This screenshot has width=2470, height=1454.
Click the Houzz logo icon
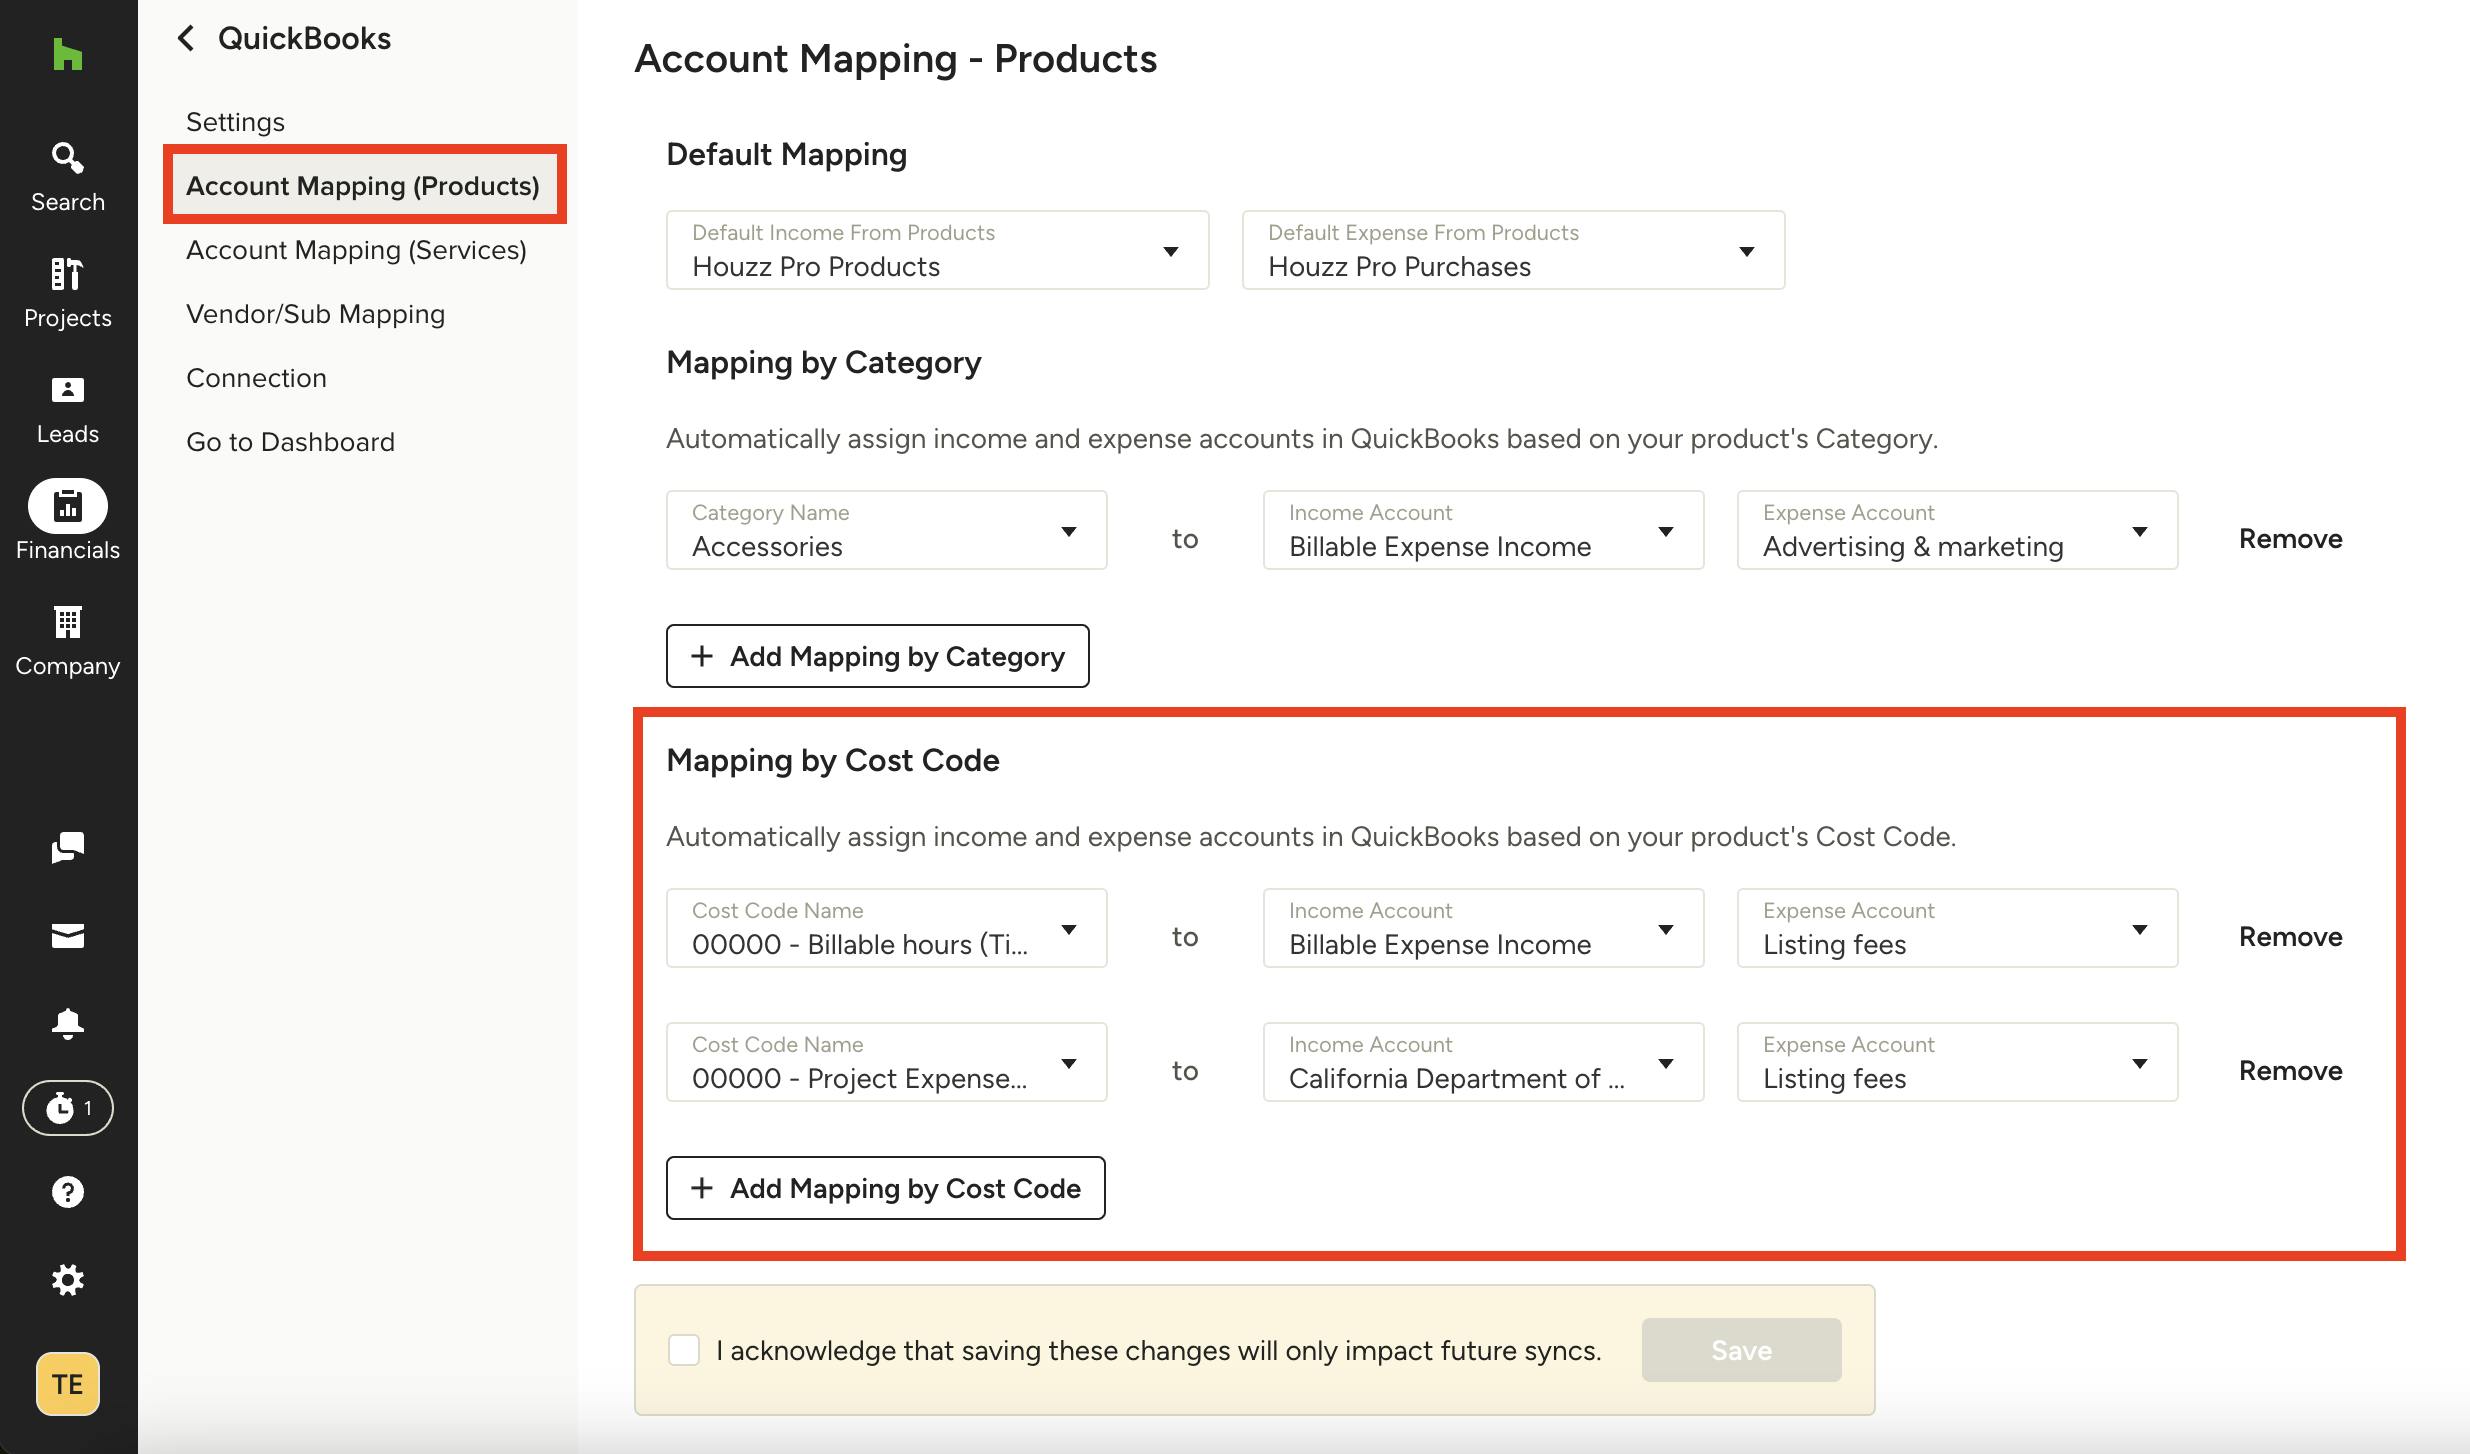point(67,54)
